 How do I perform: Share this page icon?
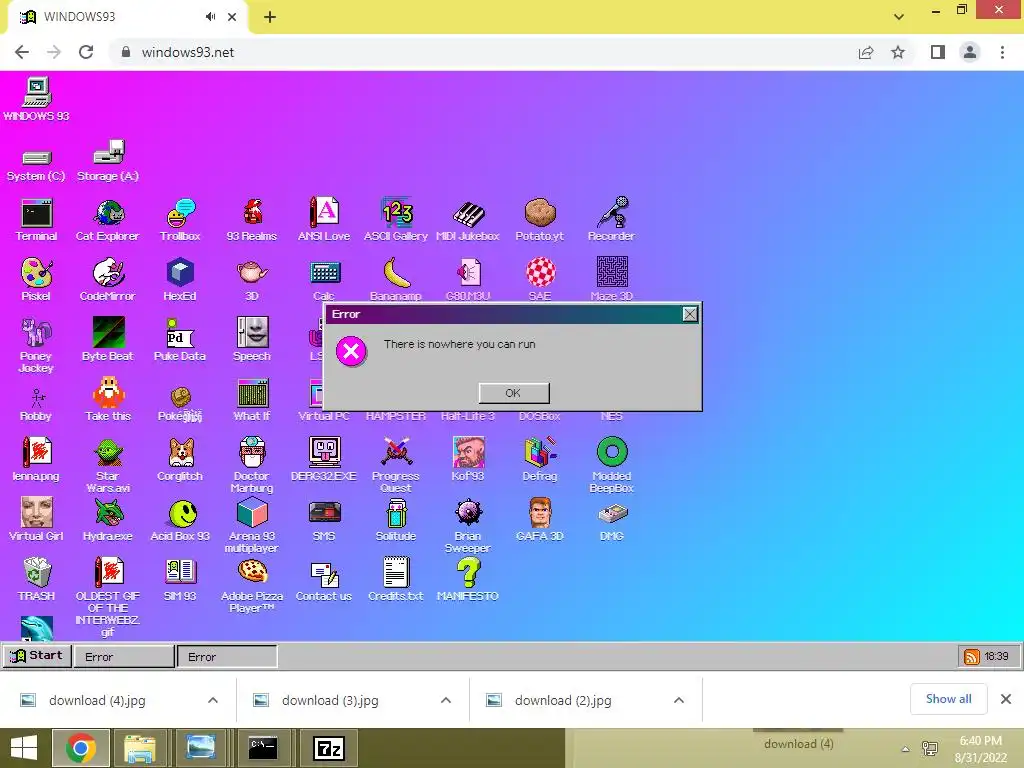(866, 52)
